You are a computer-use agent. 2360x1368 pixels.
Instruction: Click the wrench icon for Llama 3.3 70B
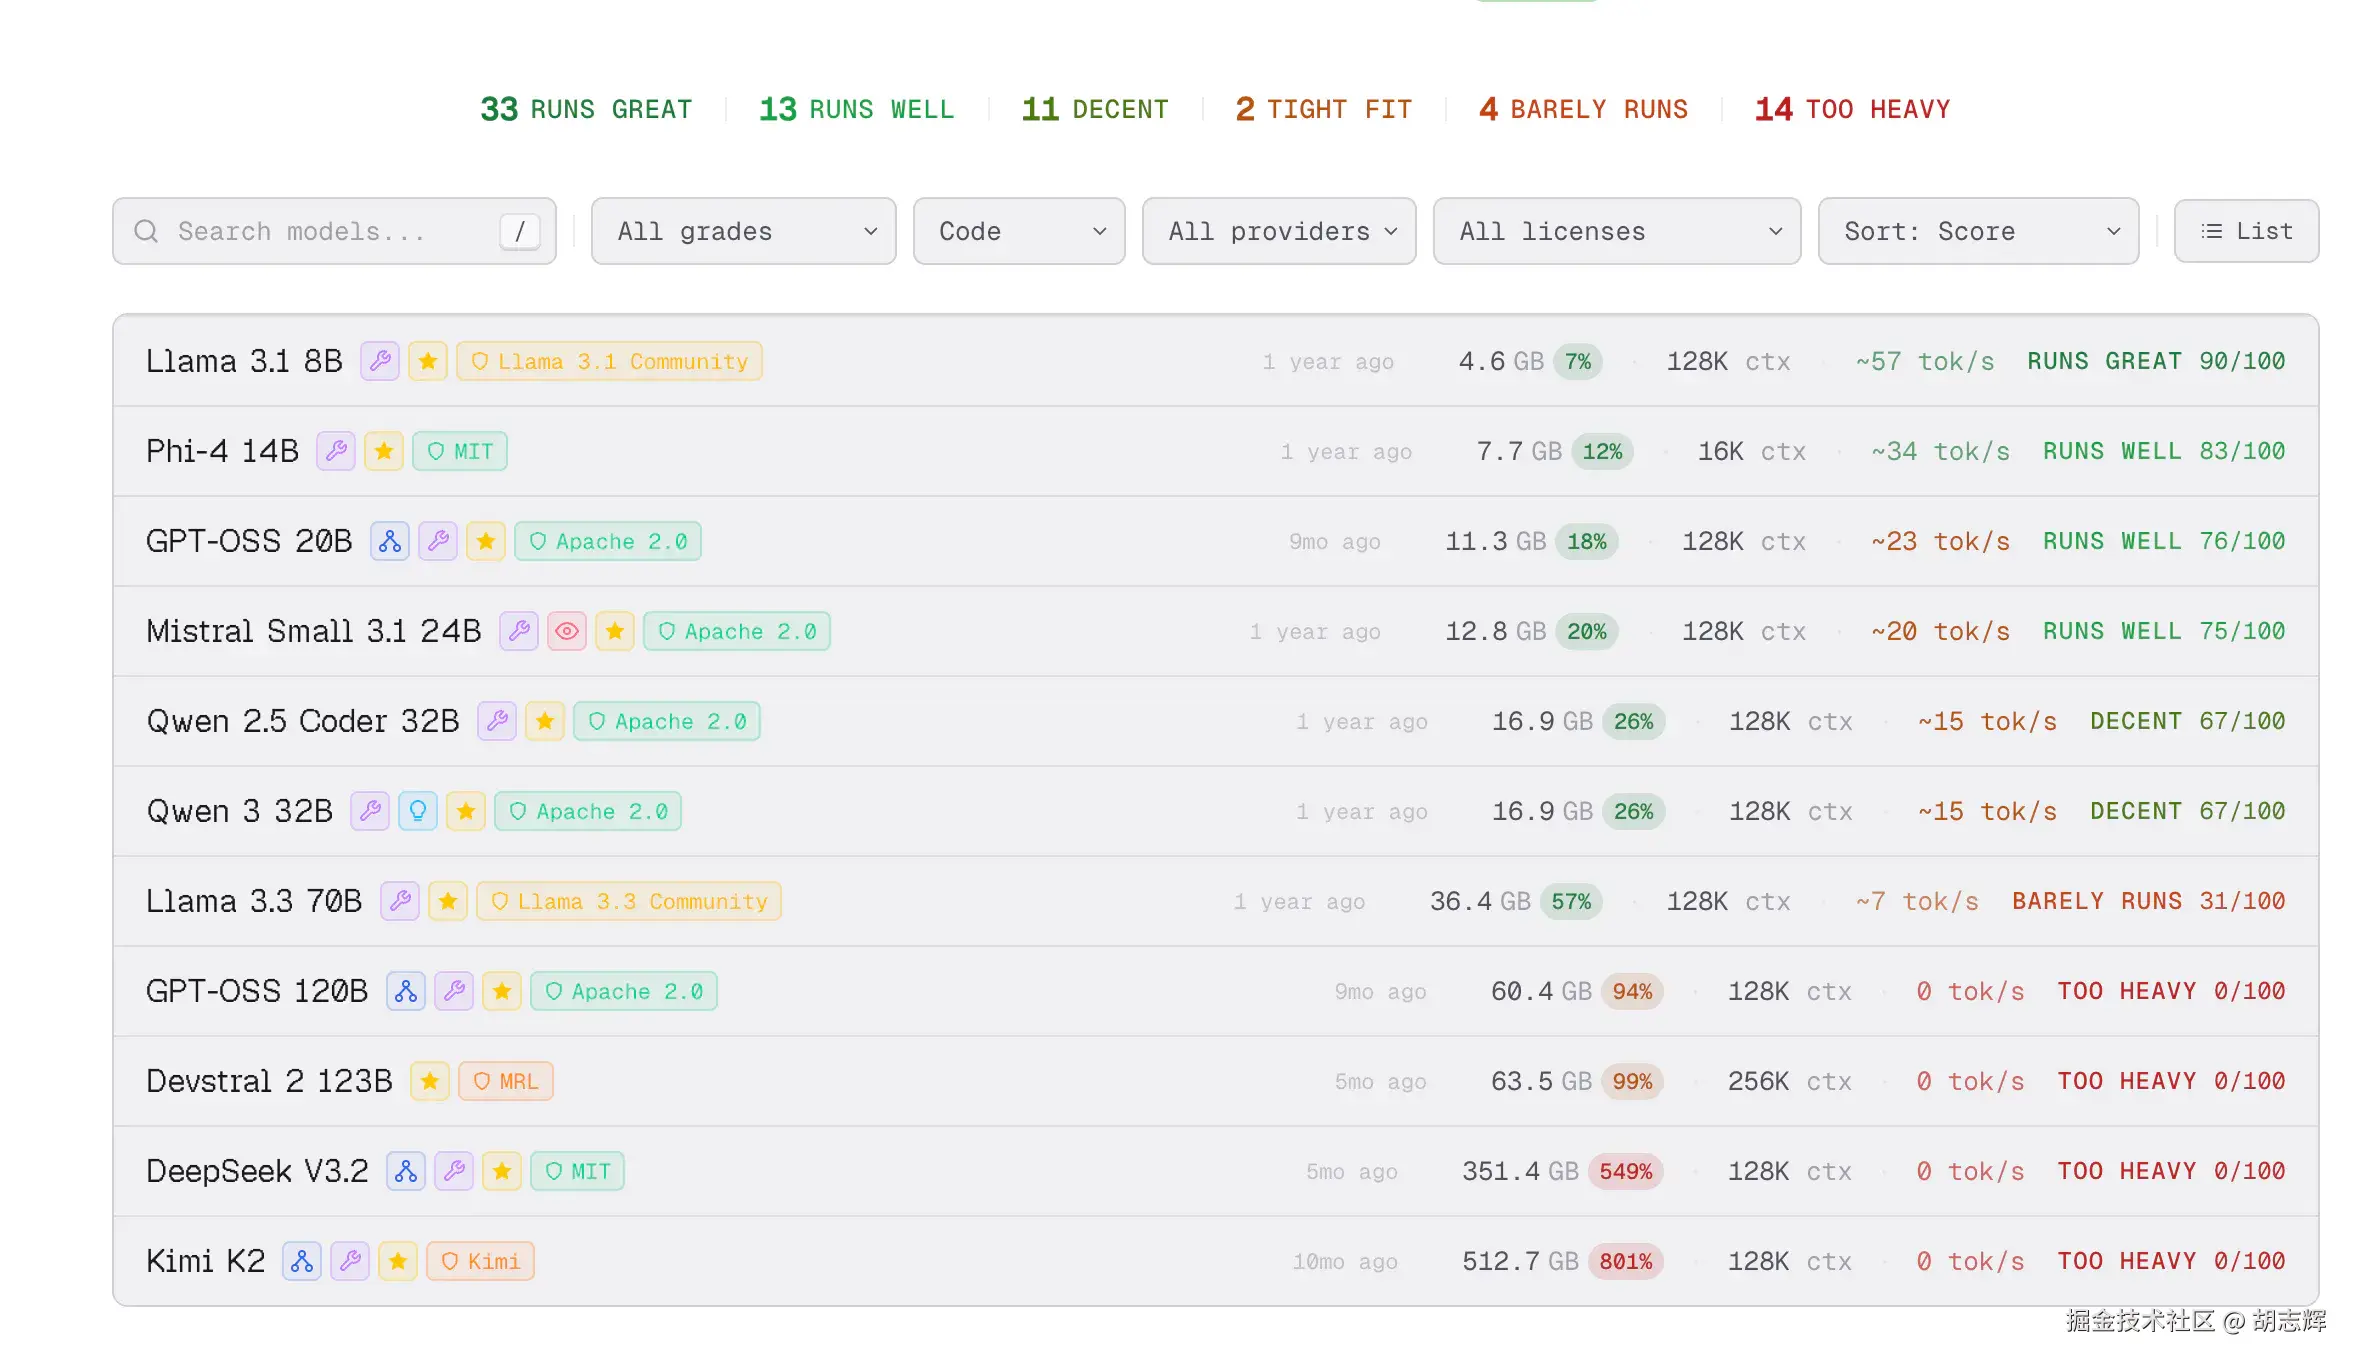400,901
